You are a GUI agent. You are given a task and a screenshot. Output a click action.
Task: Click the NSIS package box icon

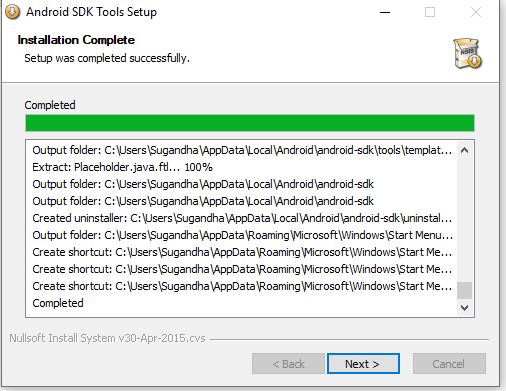click(467, 53)
